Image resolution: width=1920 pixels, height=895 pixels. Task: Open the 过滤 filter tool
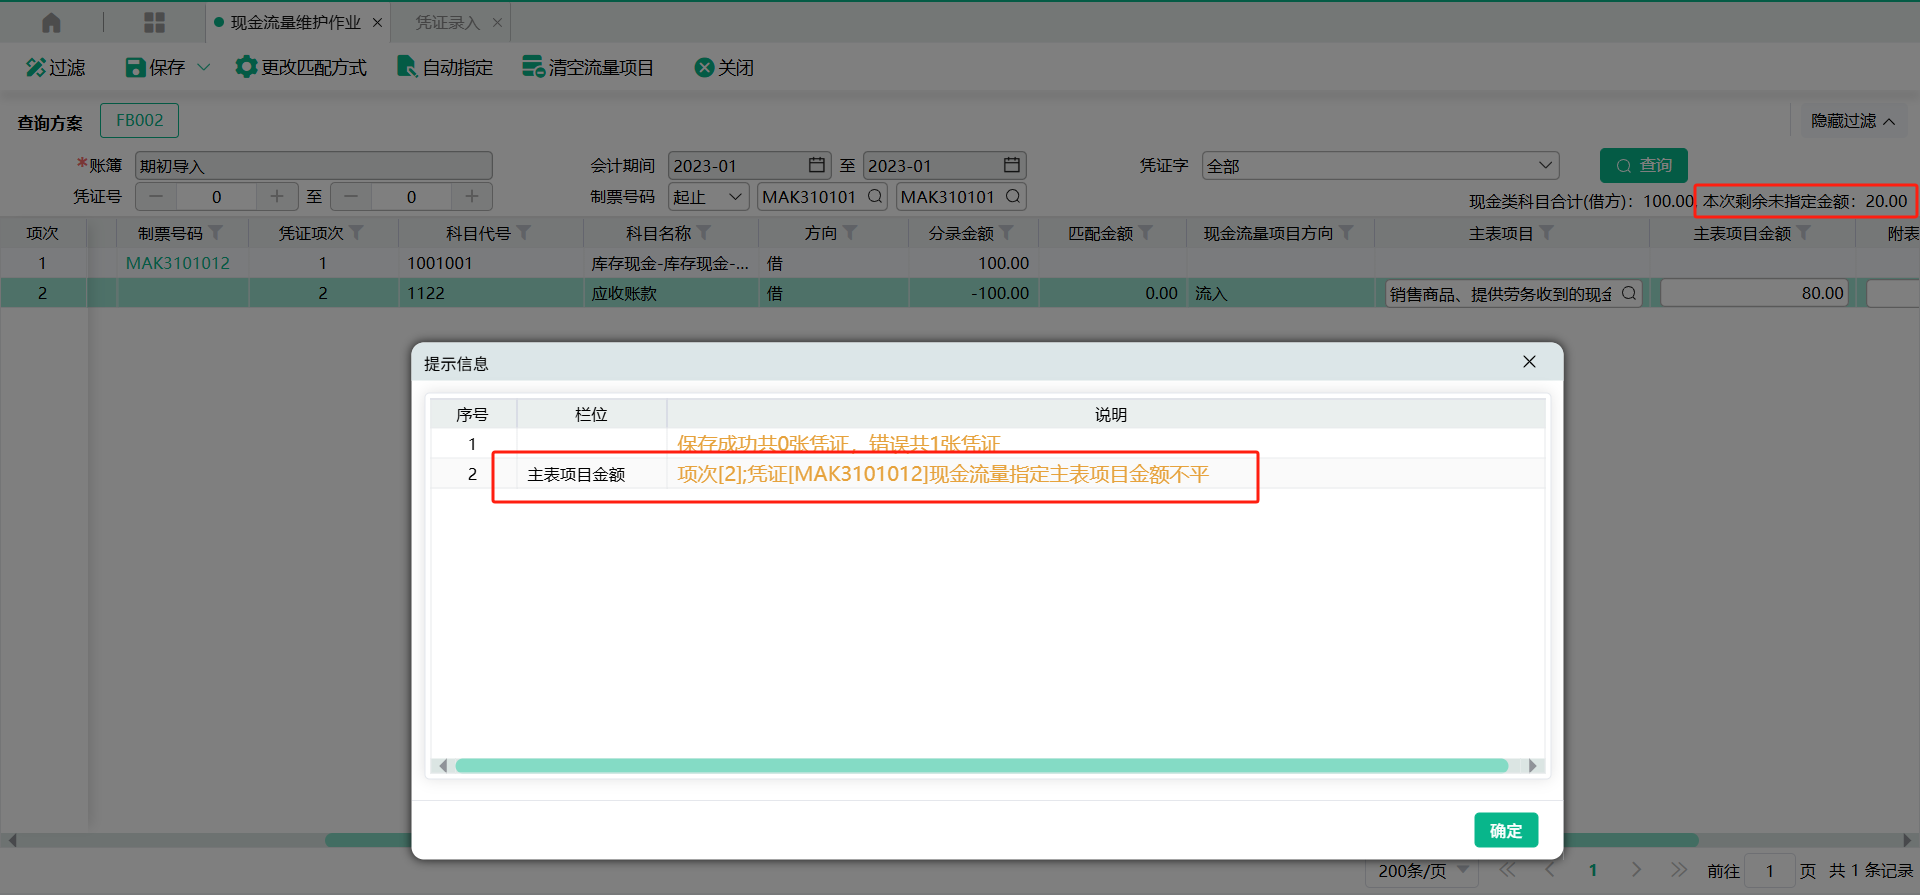(x=55, y=67)
